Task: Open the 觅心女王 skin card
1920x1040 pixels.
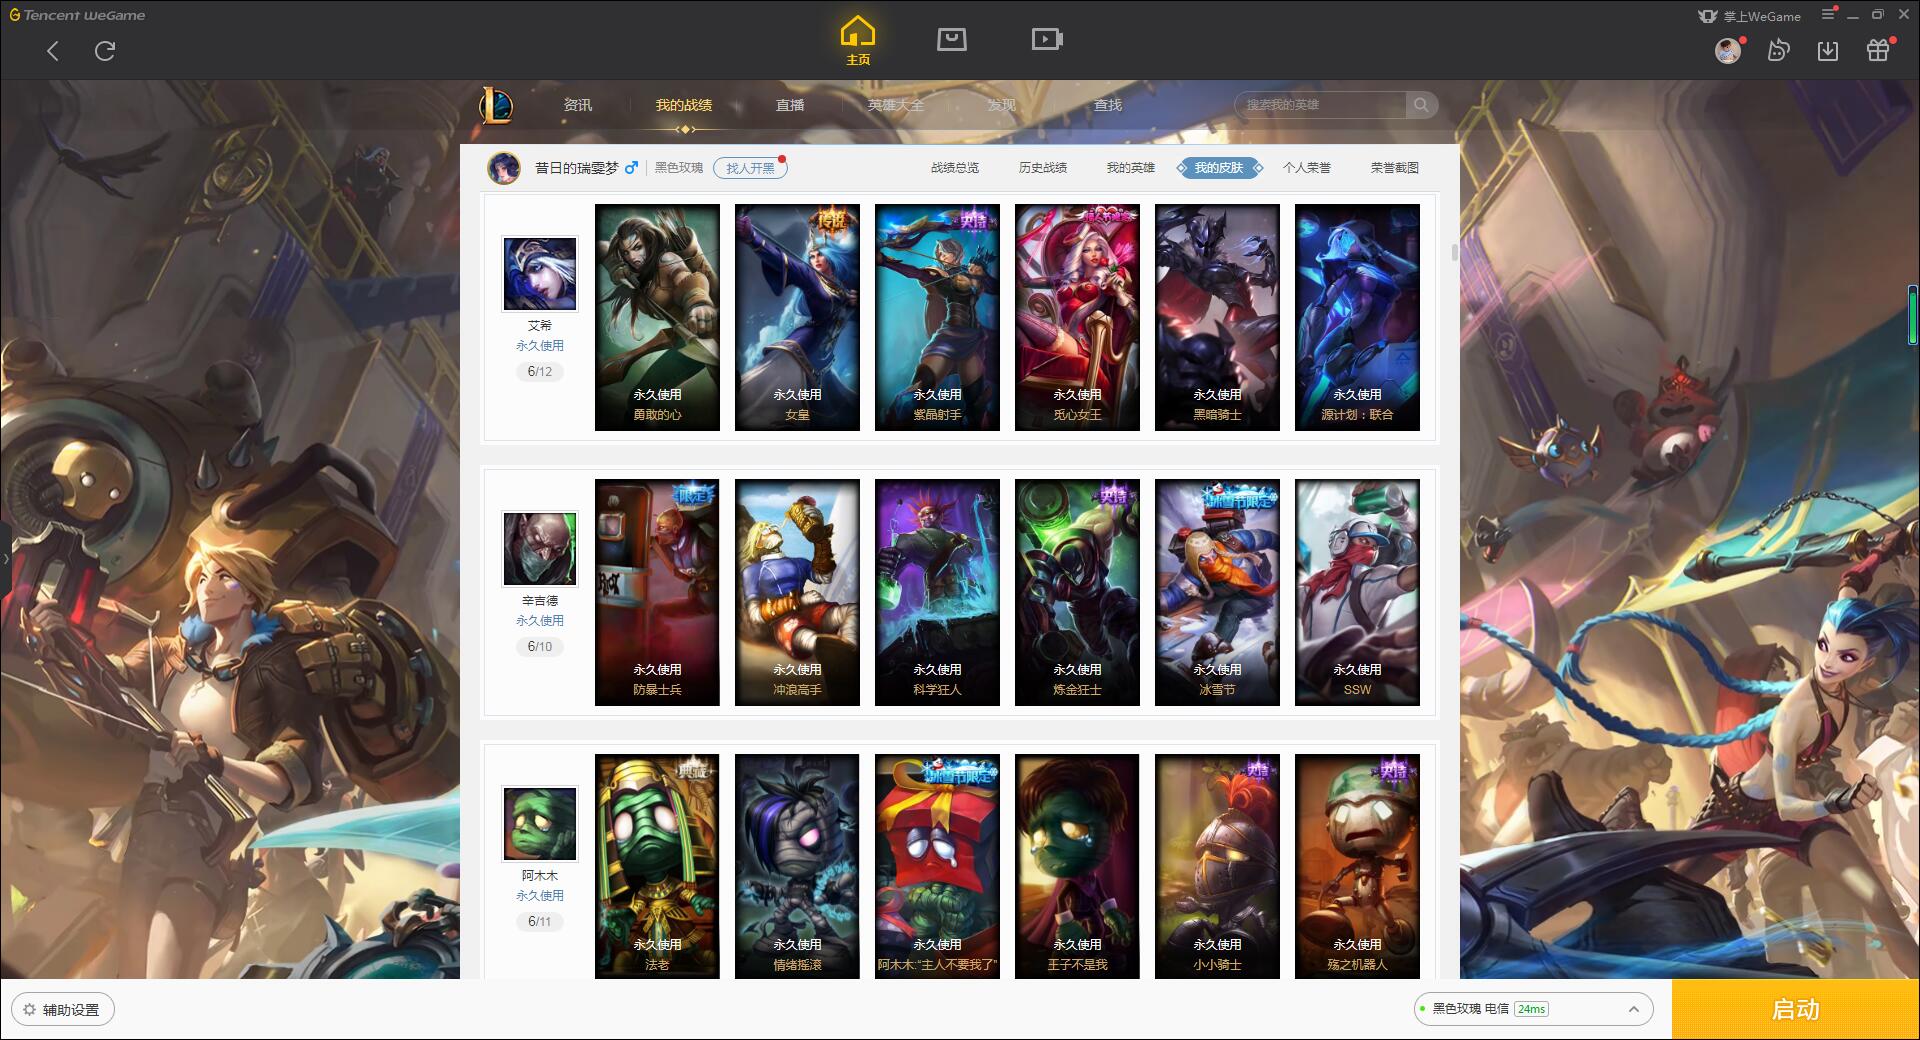Action: 1077,318
